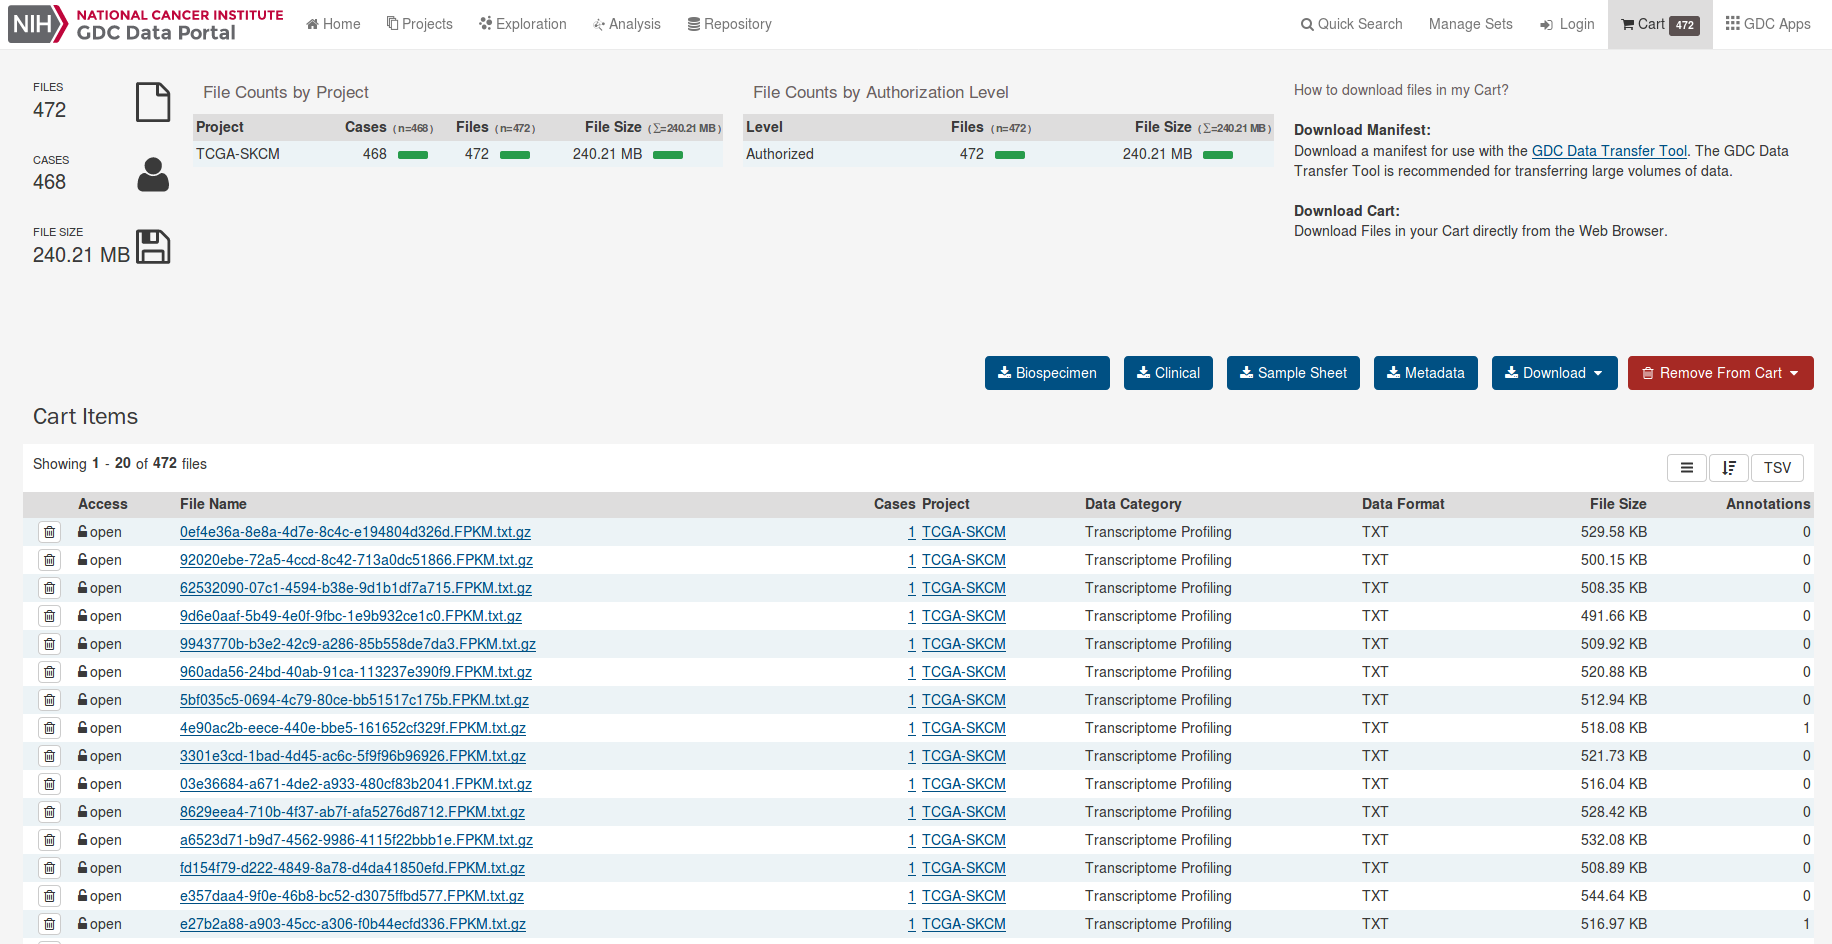Download the Sample Sheet
Screen dimensions: 1832x944
click(1293, 373)
